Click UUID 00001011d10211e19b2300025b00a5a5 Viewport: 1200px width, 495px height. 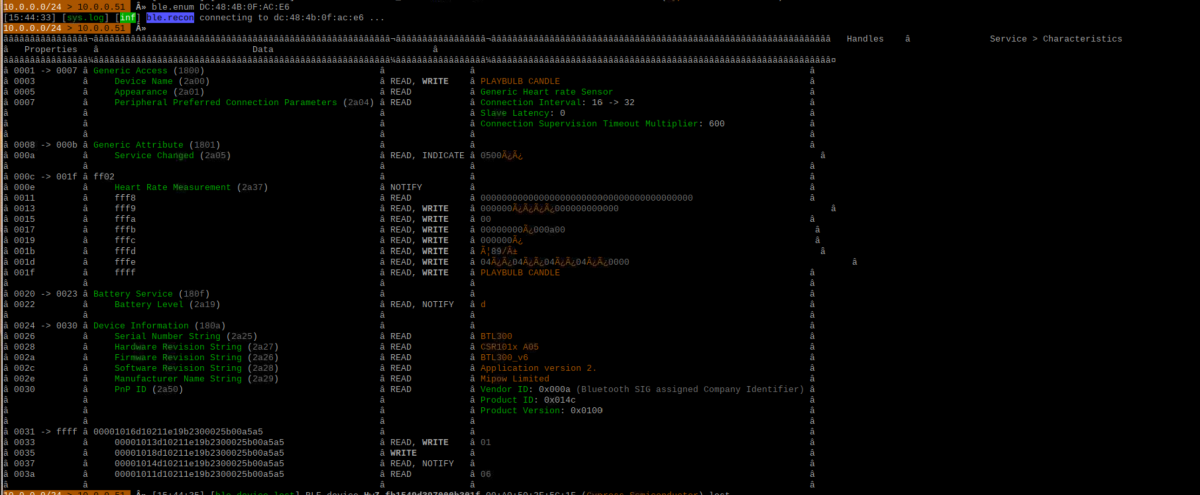[199, 474]
